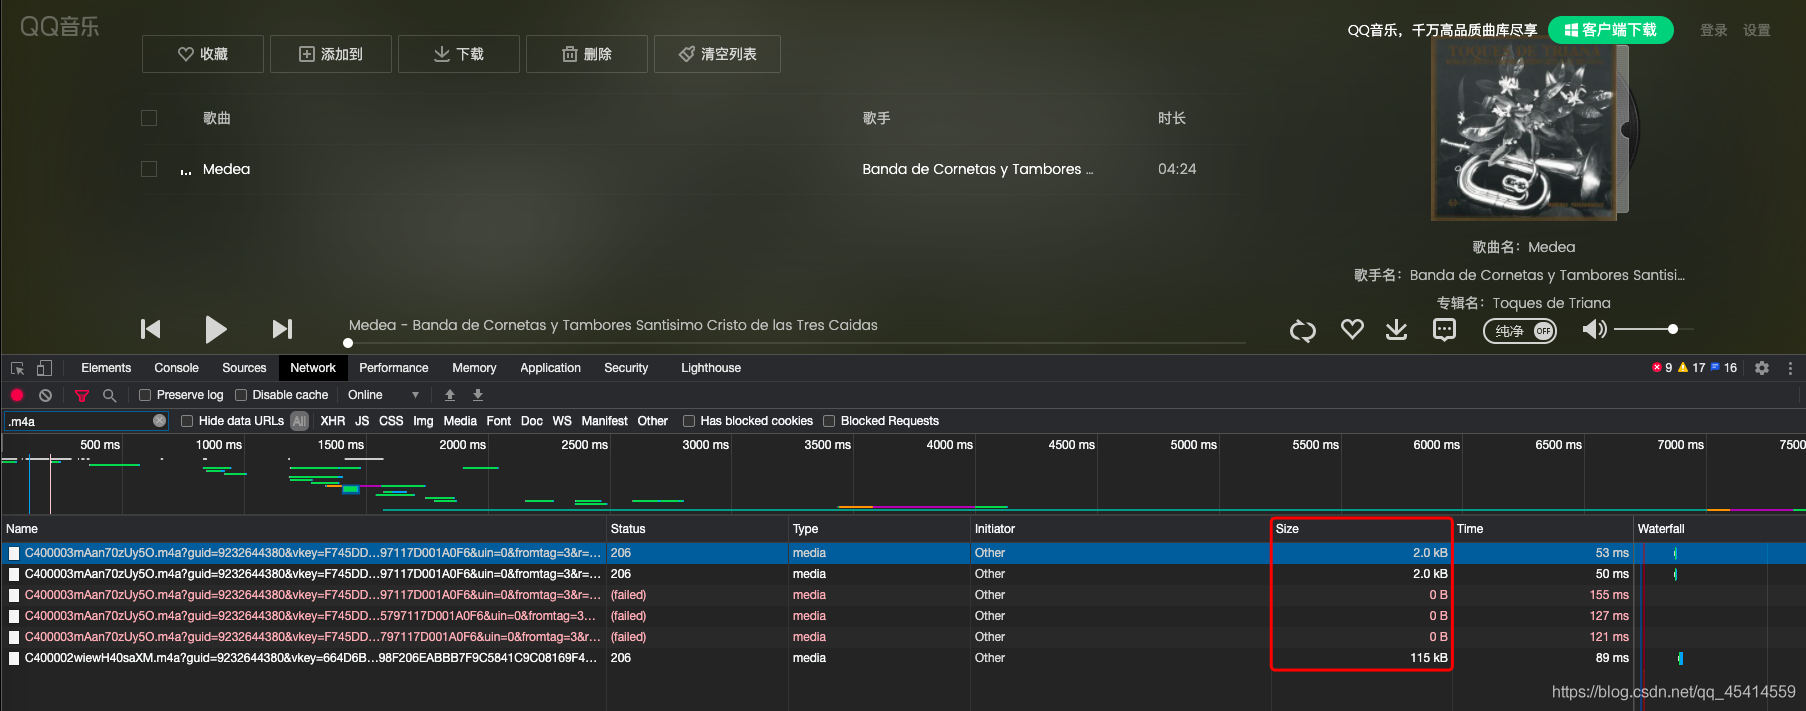Switch to the Console tab
This screenshot has width=1806, height=711.
pyautogui.click(x=176, y=368)
